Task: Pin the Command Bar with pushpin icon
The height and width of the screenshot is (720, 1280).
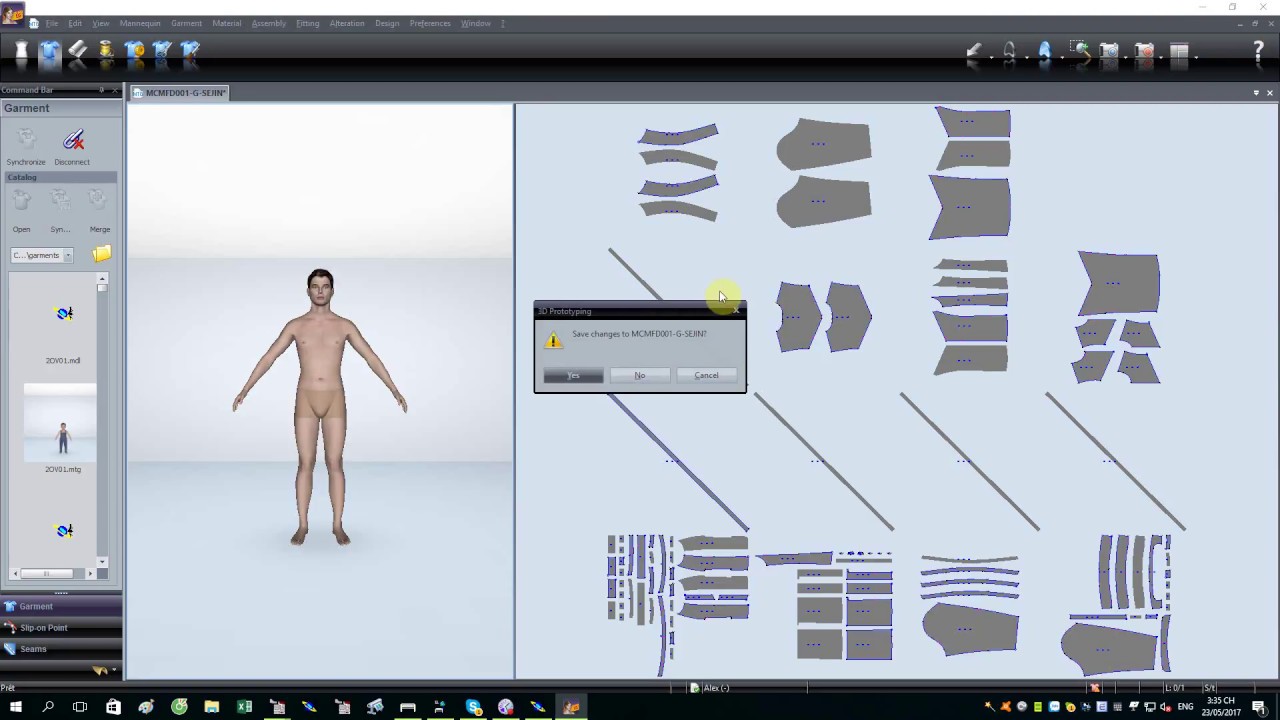Action: point(101,91)
